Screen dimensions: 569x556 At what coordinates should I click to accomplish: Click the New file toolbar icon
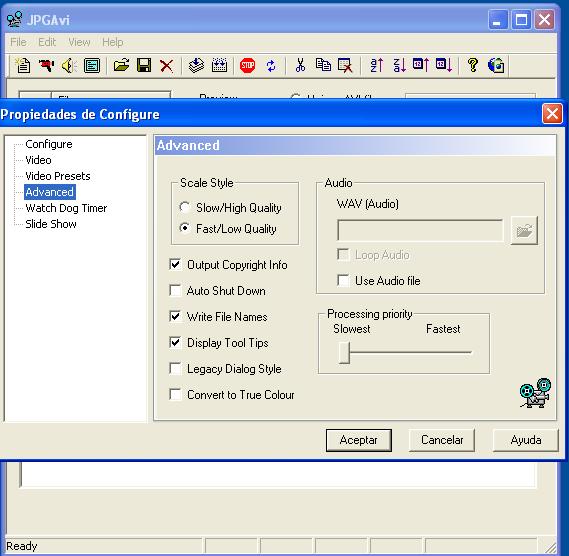[x=23, y=66]
